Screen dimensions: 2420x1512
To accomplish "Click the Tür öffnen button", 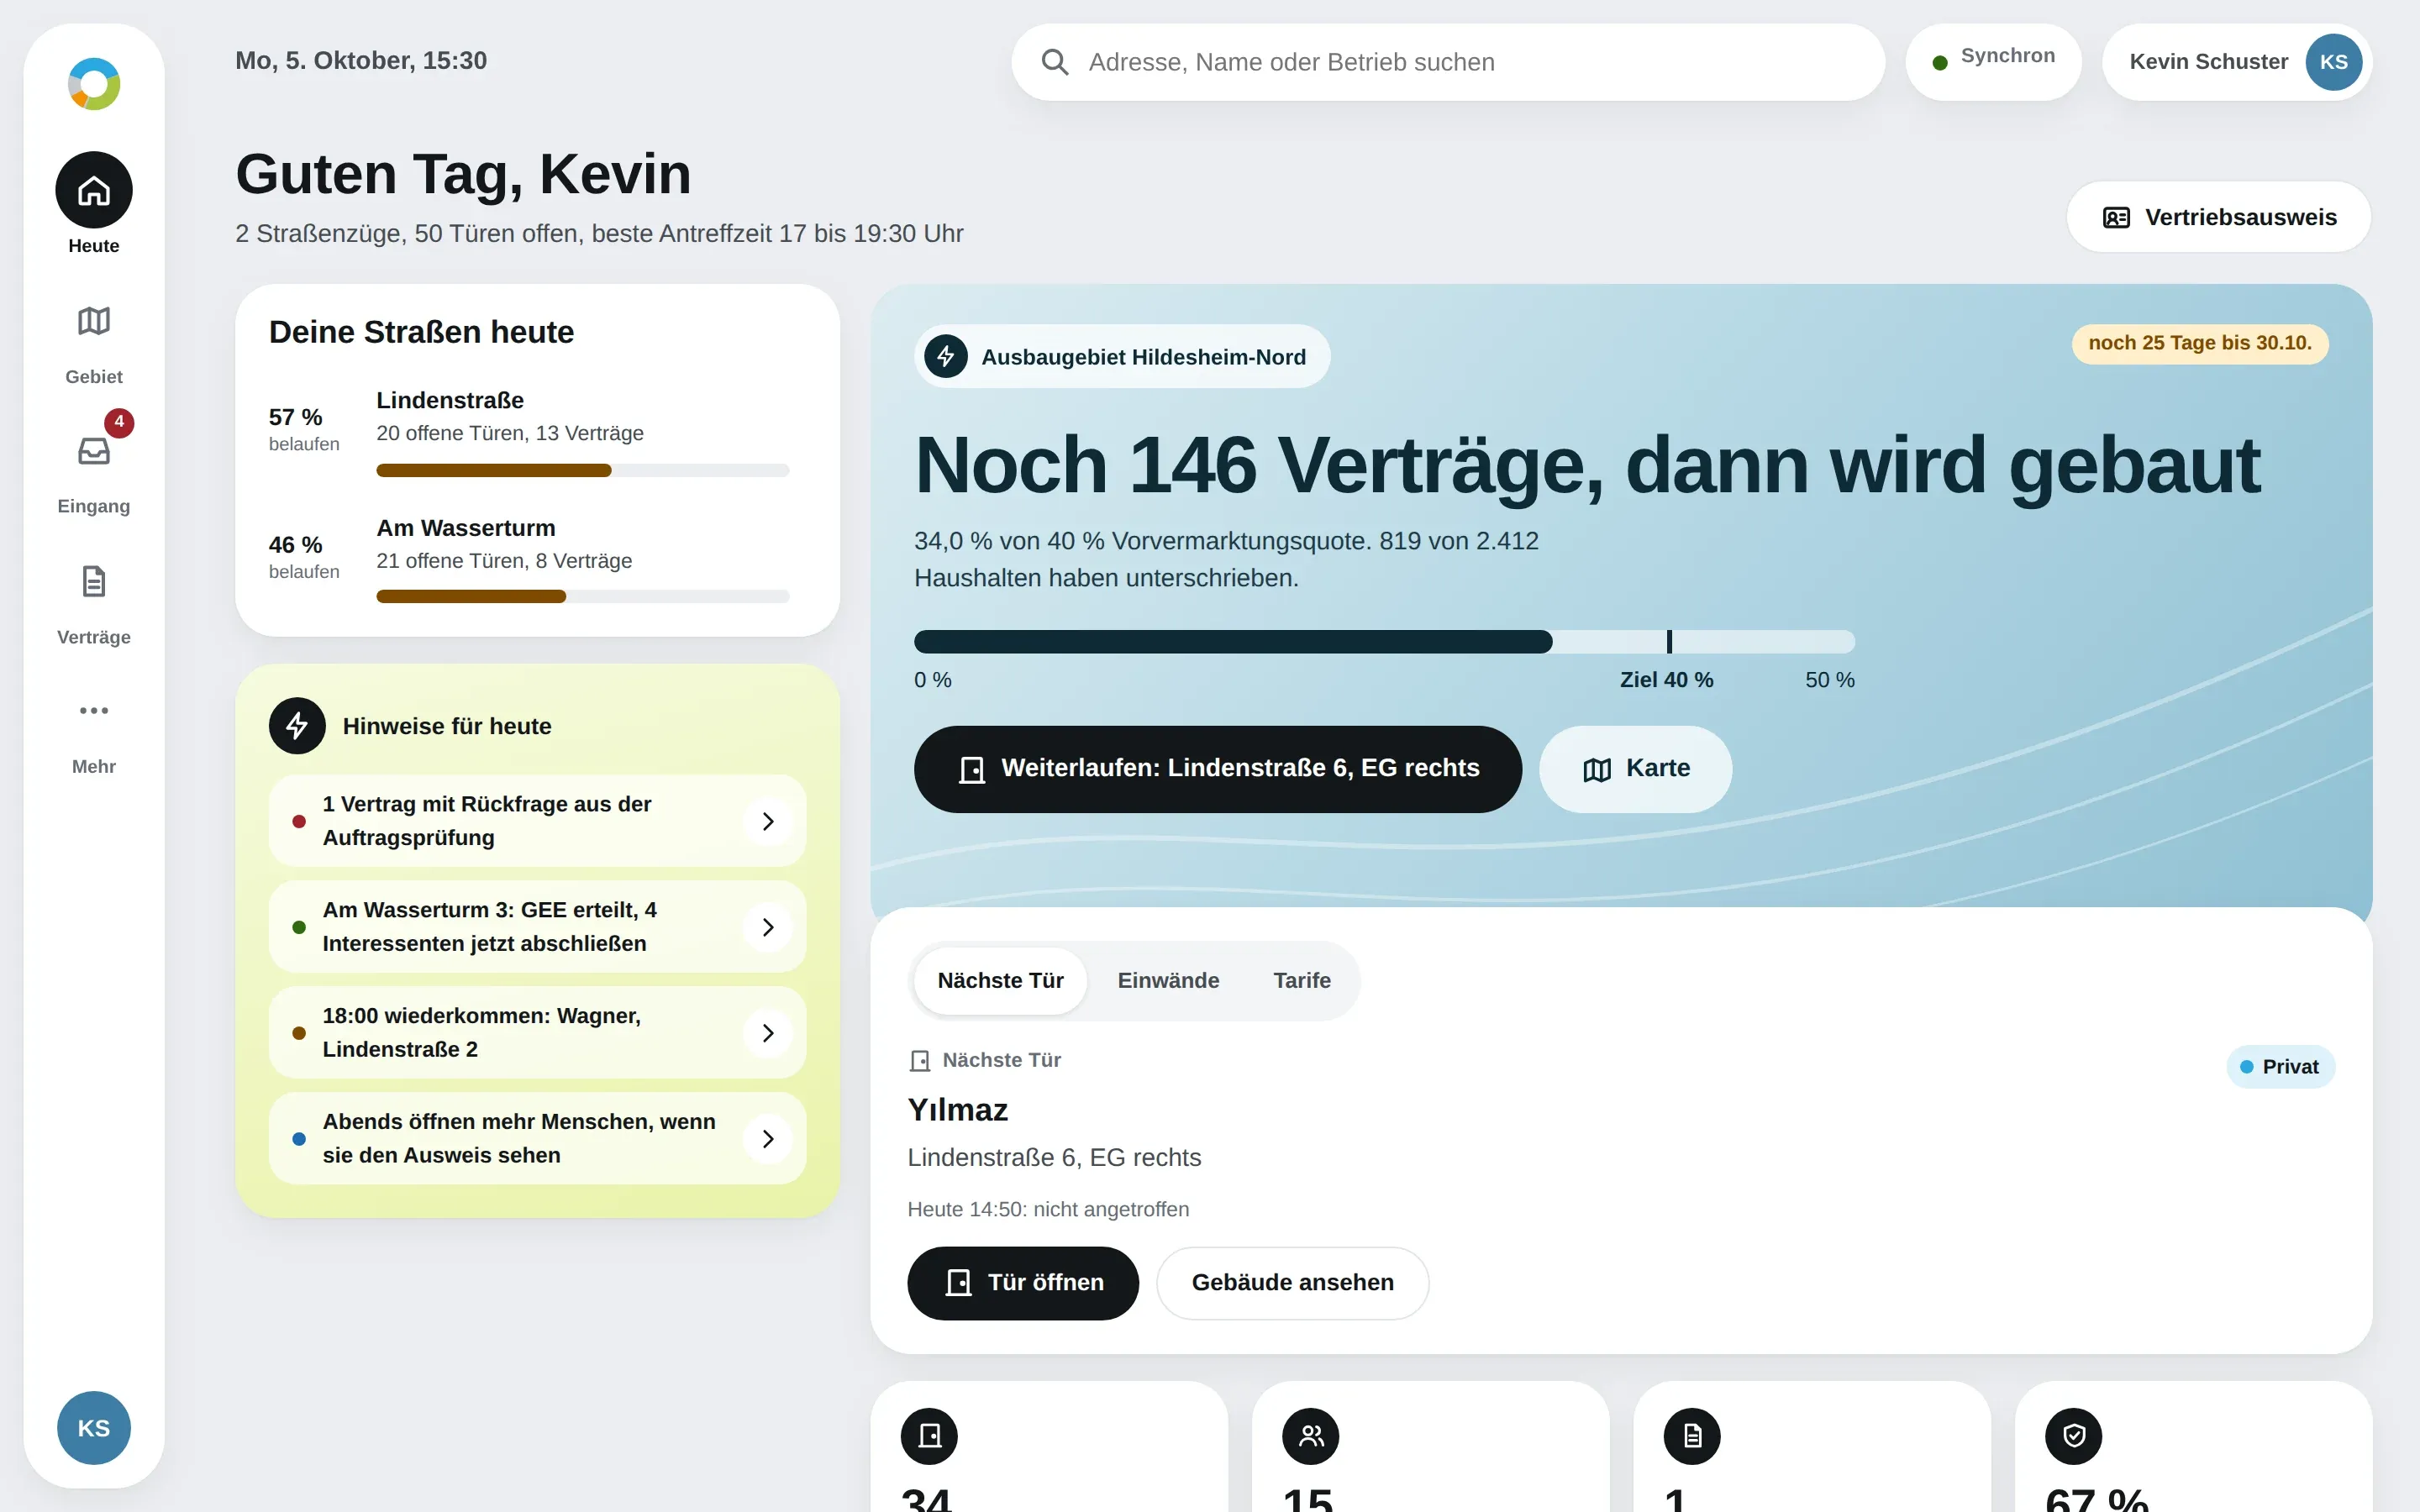I will (x=1023, y=1283).
